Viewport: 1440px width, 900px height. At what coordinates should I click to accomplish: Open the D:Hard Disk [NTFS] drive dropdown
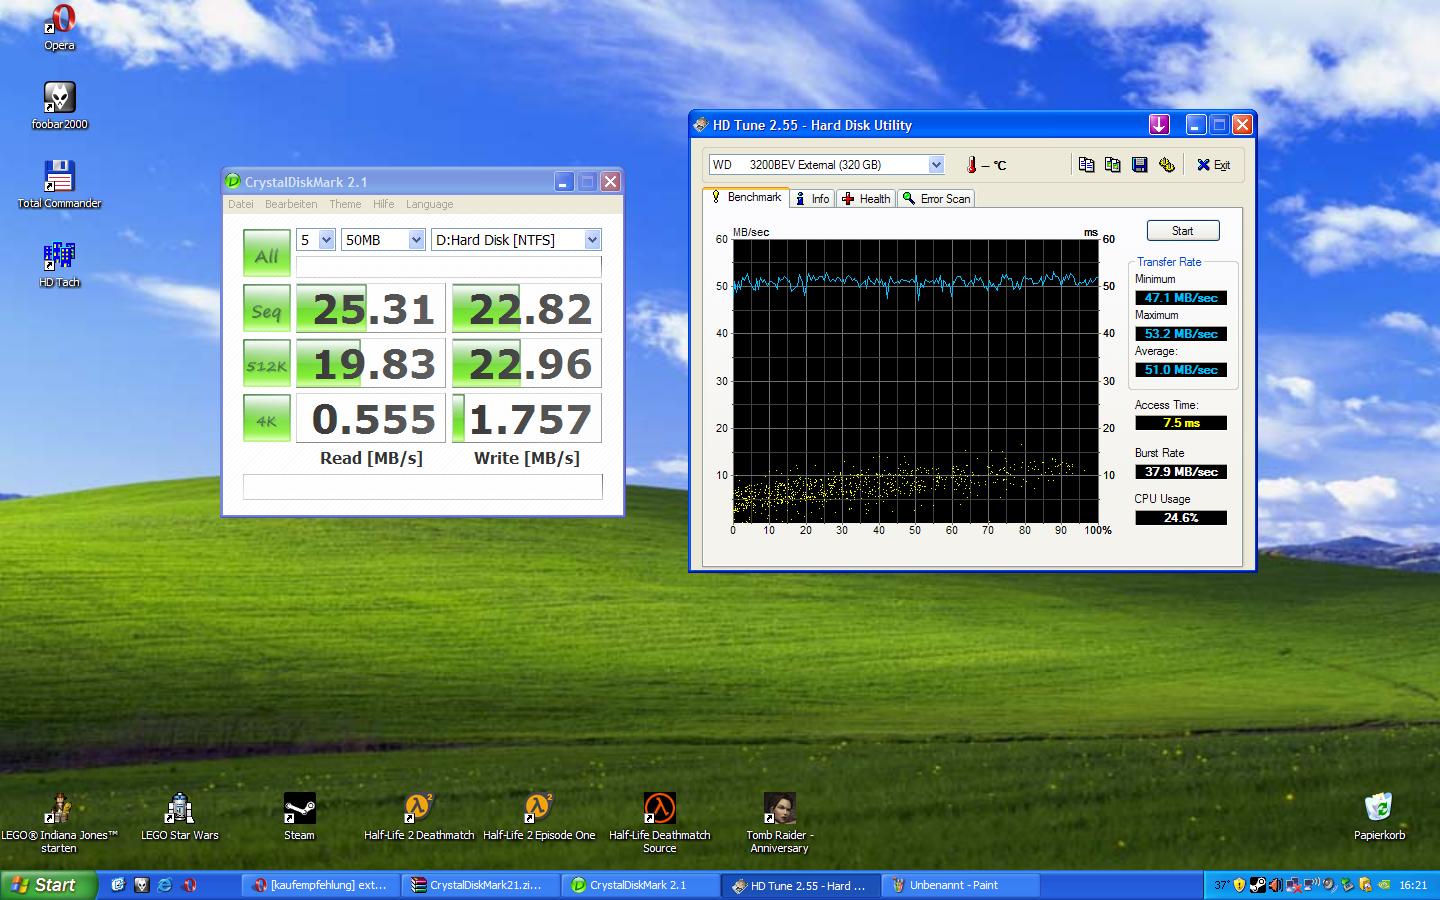592,240
